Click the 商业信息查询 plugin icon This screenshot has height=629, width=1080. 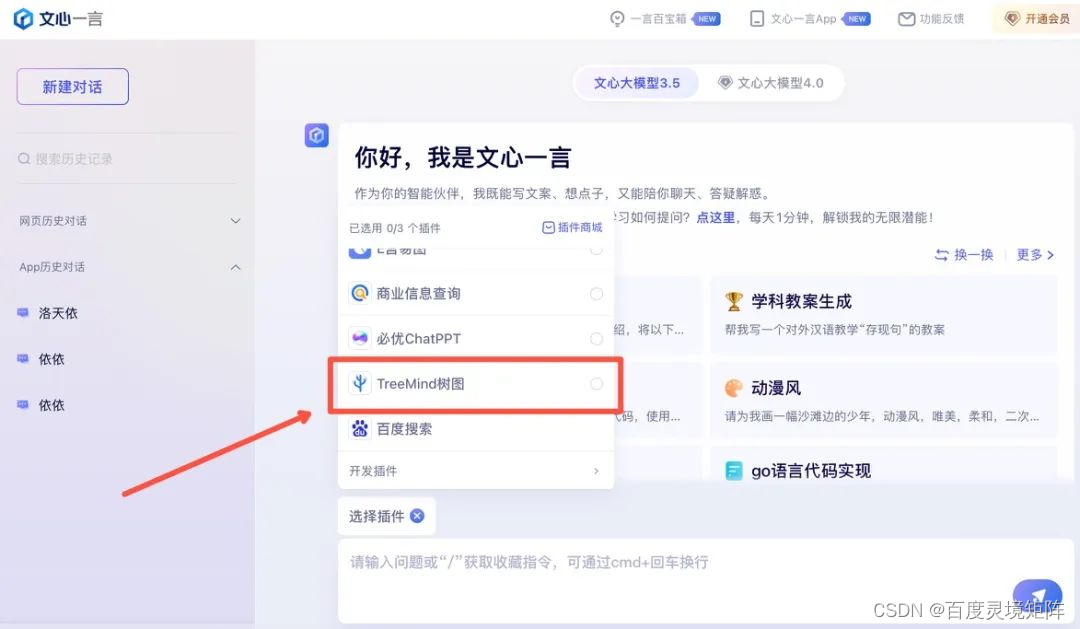coord(360,293)
